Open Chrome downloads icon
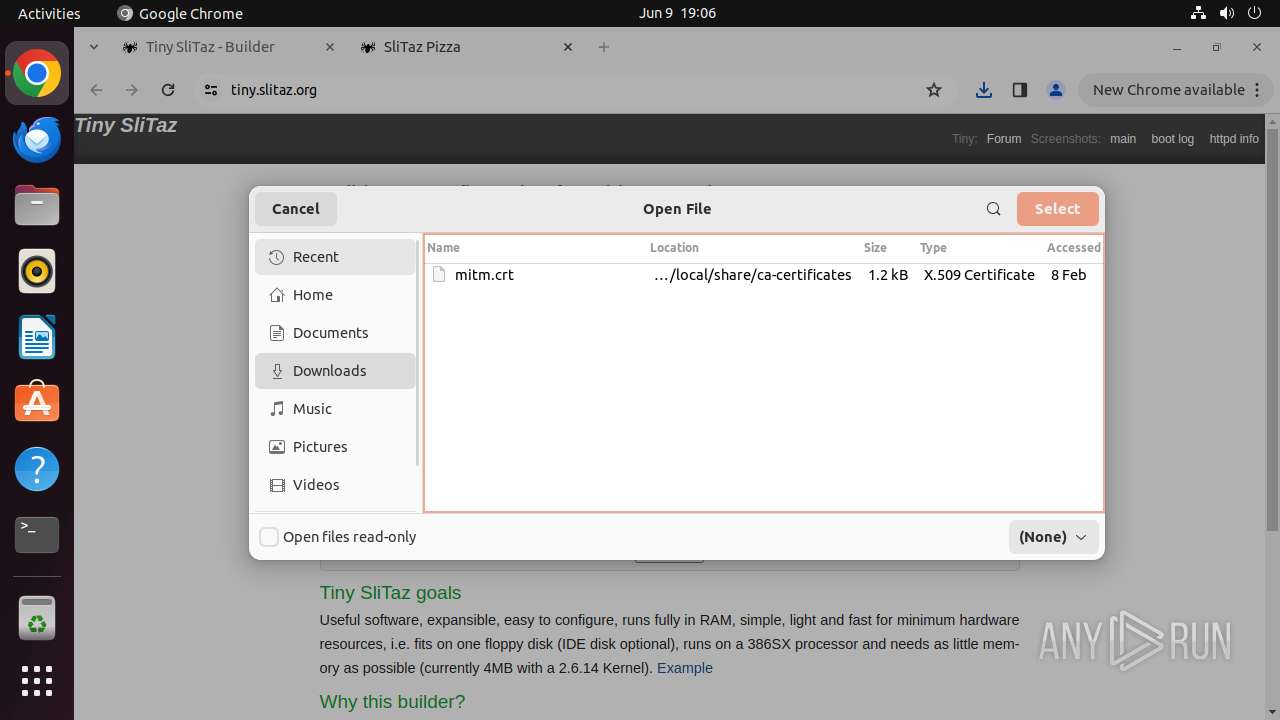Image resolution: width=1280 pixels, height=720 pixels. pyautogui.click(x=984, y=90)
